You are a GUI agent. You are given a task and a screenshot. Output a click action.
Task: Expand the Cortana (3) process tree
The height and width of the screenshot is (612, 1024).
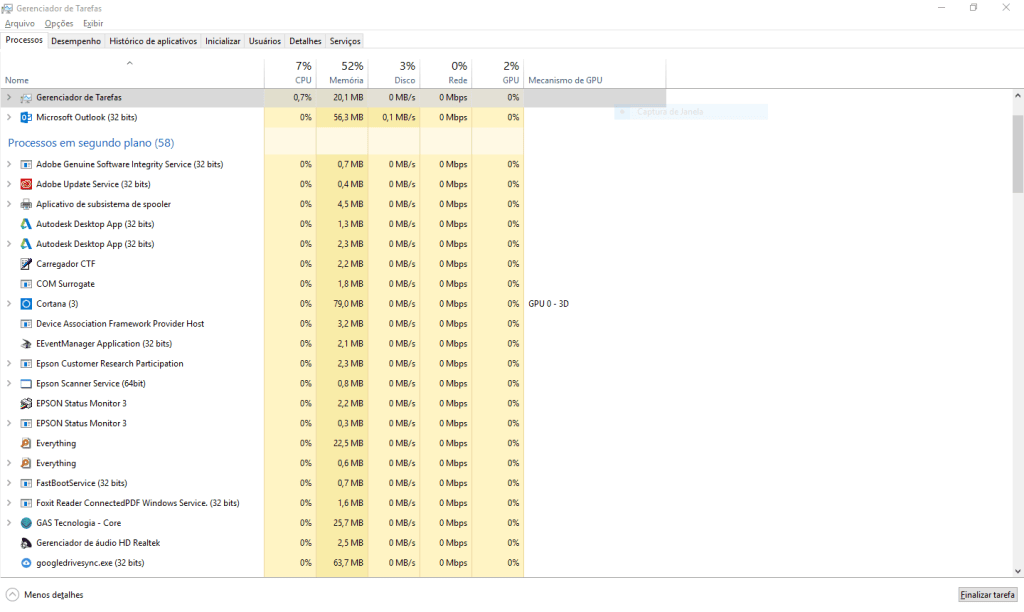(x=9, y=304)
